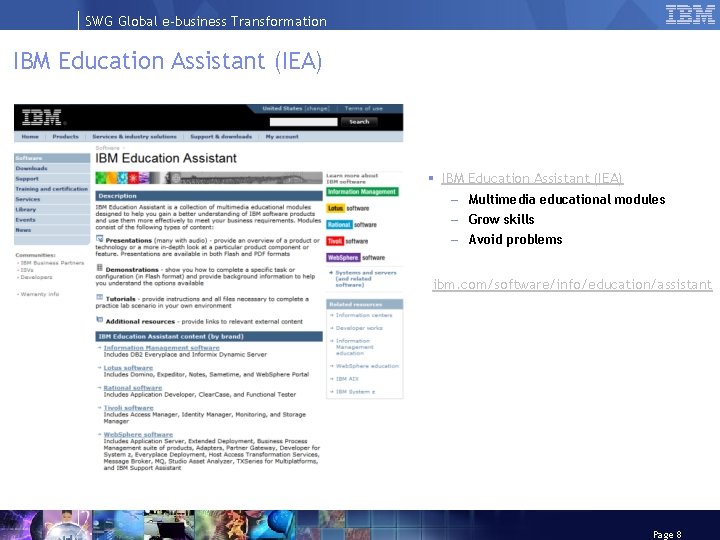Select News in the left sidebar
The width and height of the screenshot is (720, 540).
52,230
